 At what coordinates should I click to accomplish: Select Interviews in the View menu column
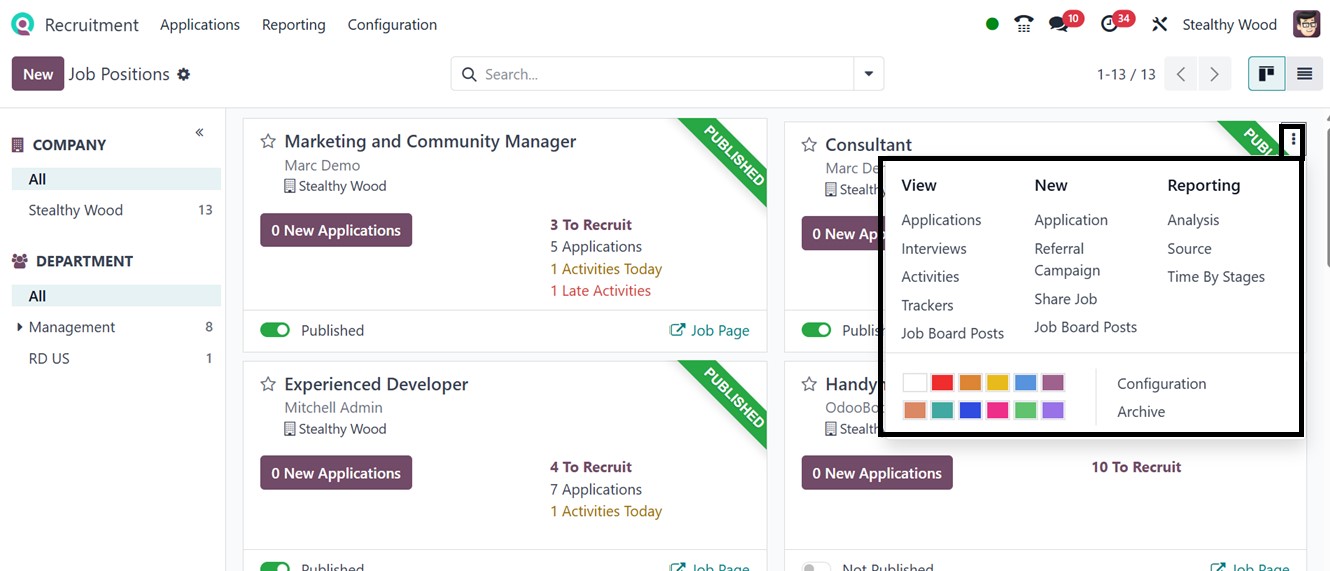(933, 248)
